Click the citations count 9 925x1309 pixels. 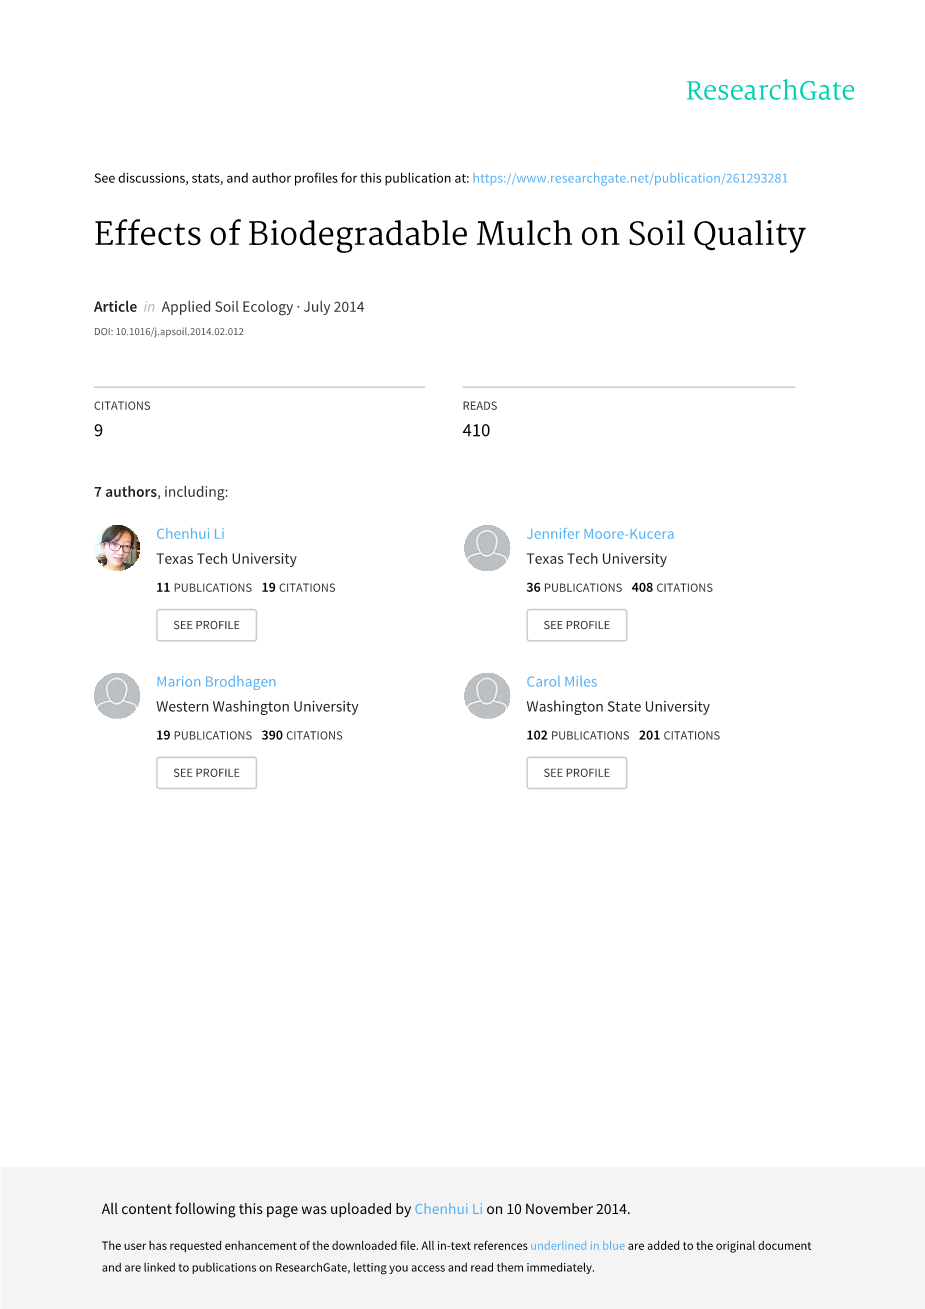[x=98, y=430]
